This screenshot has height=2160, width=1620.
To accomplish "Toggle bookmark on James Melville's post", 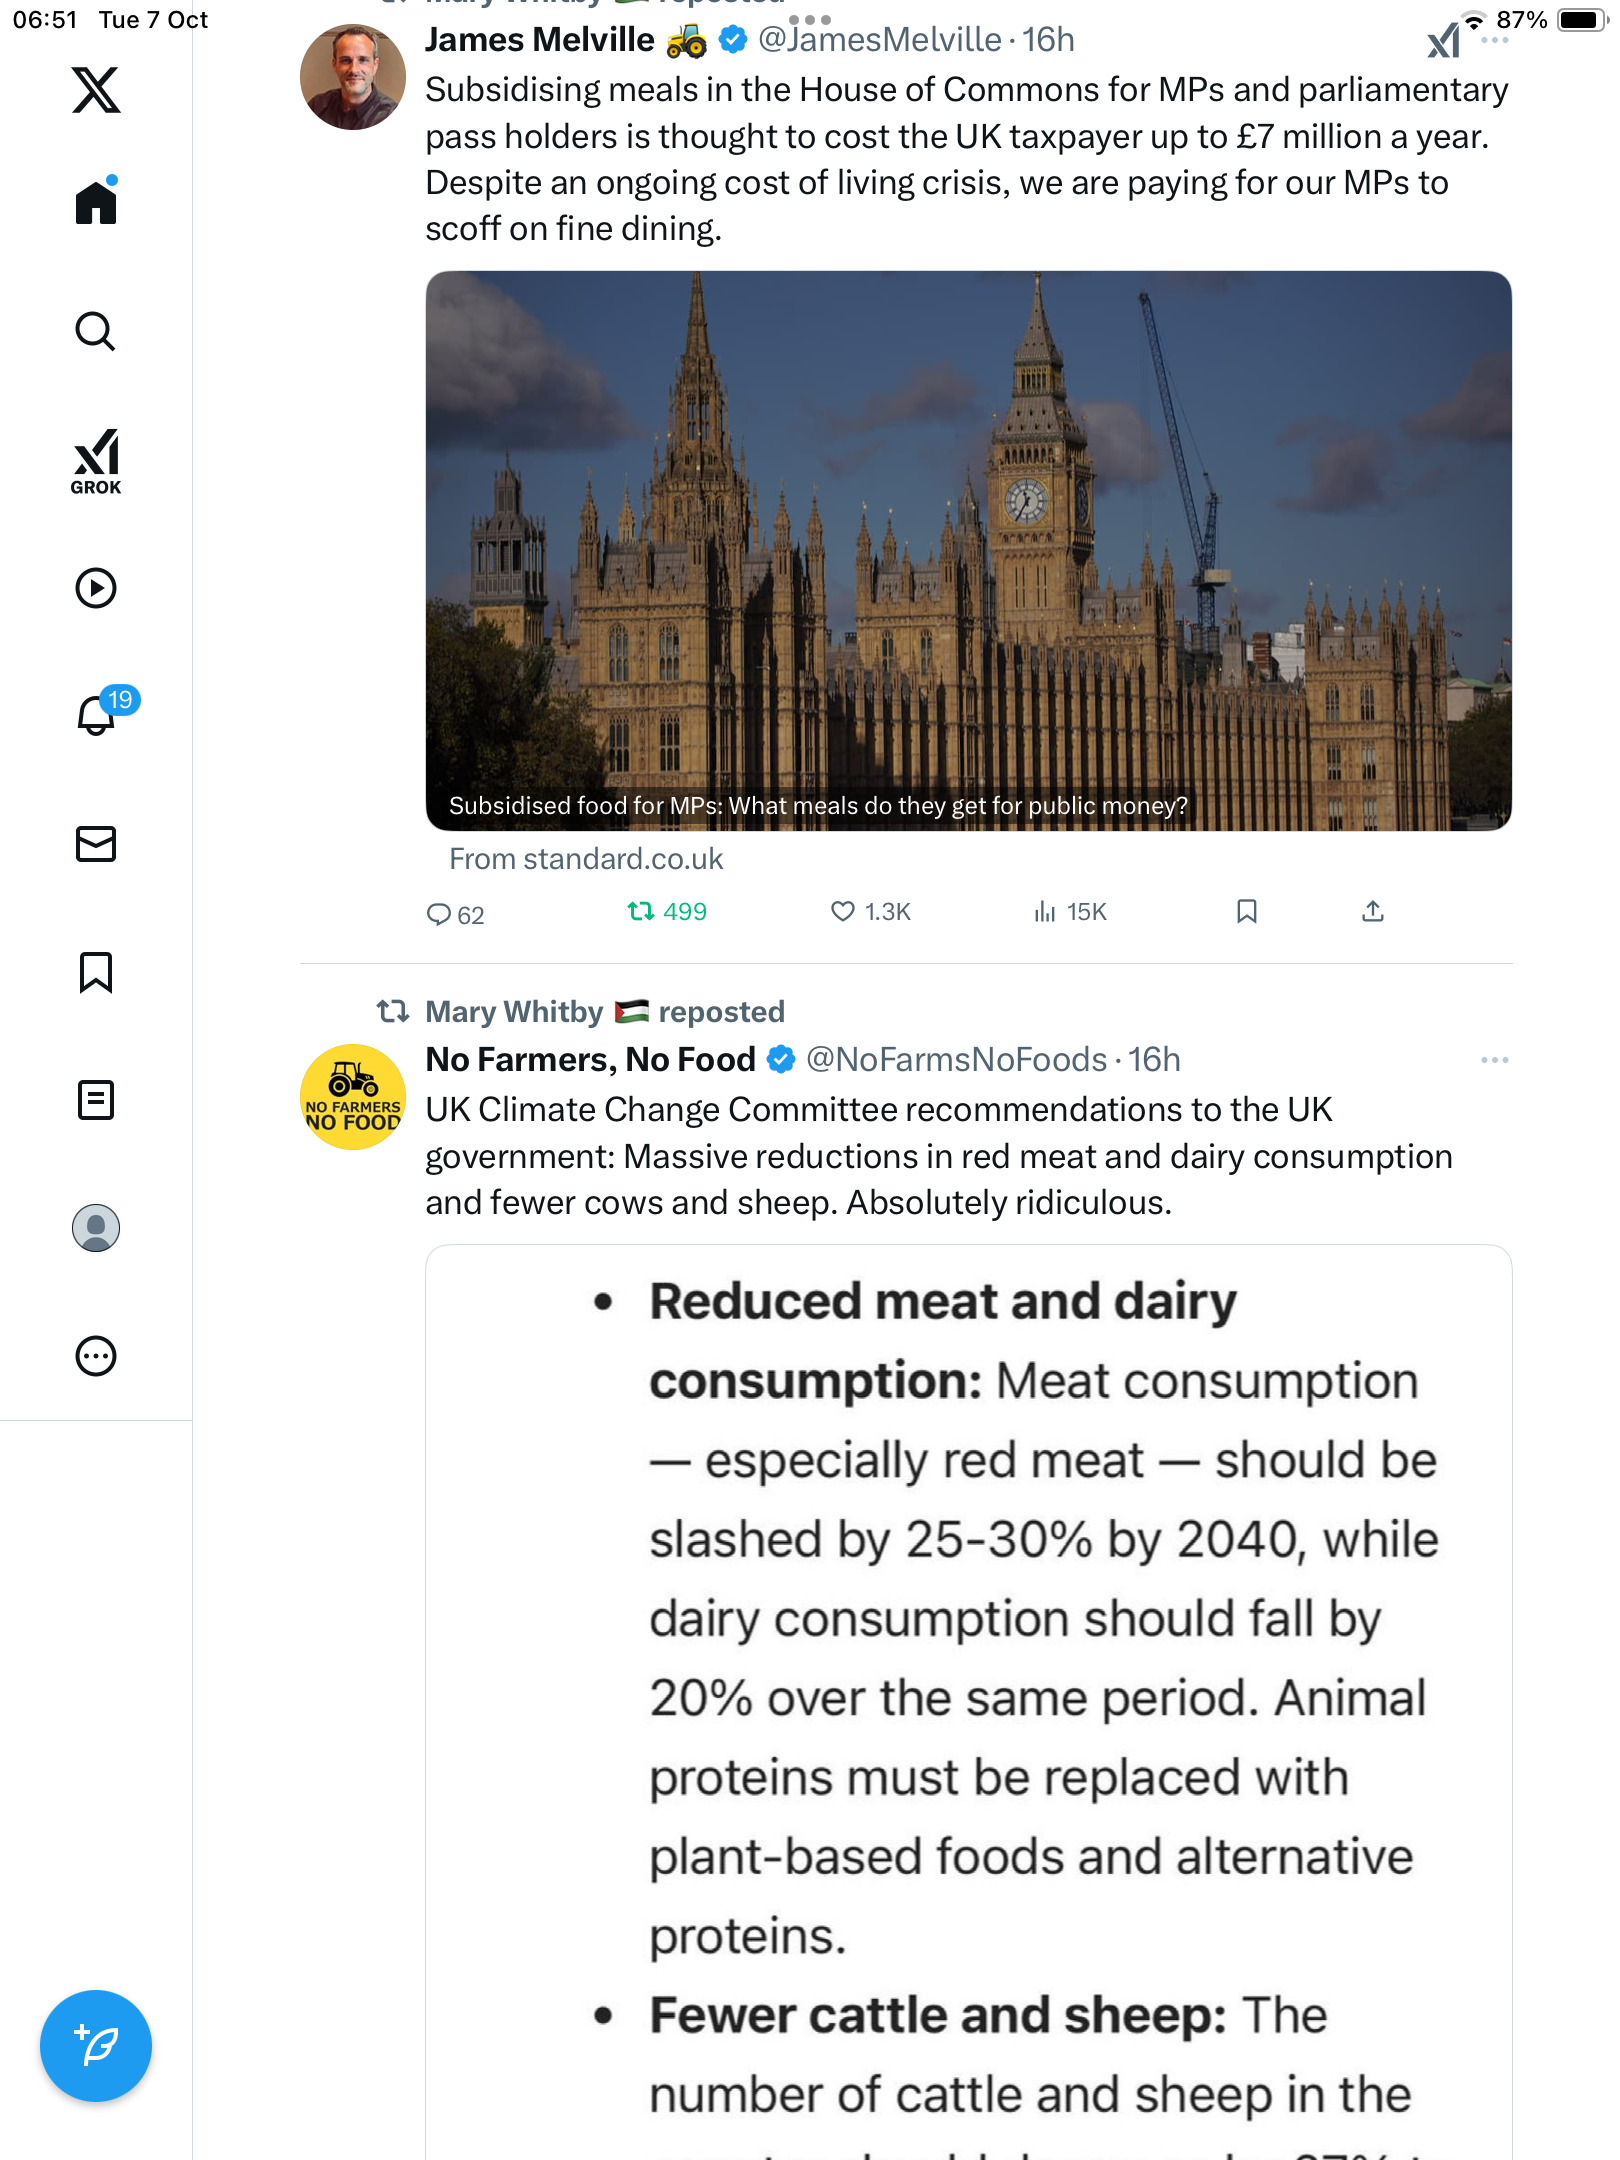I will point(1246,911).
